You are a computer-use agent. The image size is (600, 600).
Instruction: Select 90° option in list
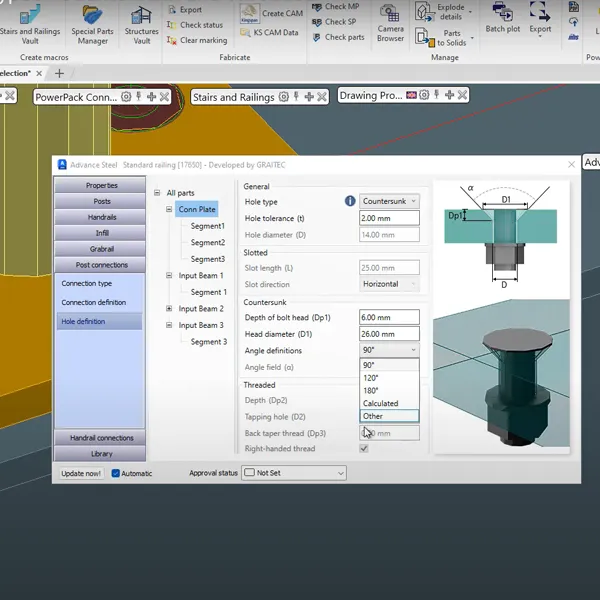point(389,365)
